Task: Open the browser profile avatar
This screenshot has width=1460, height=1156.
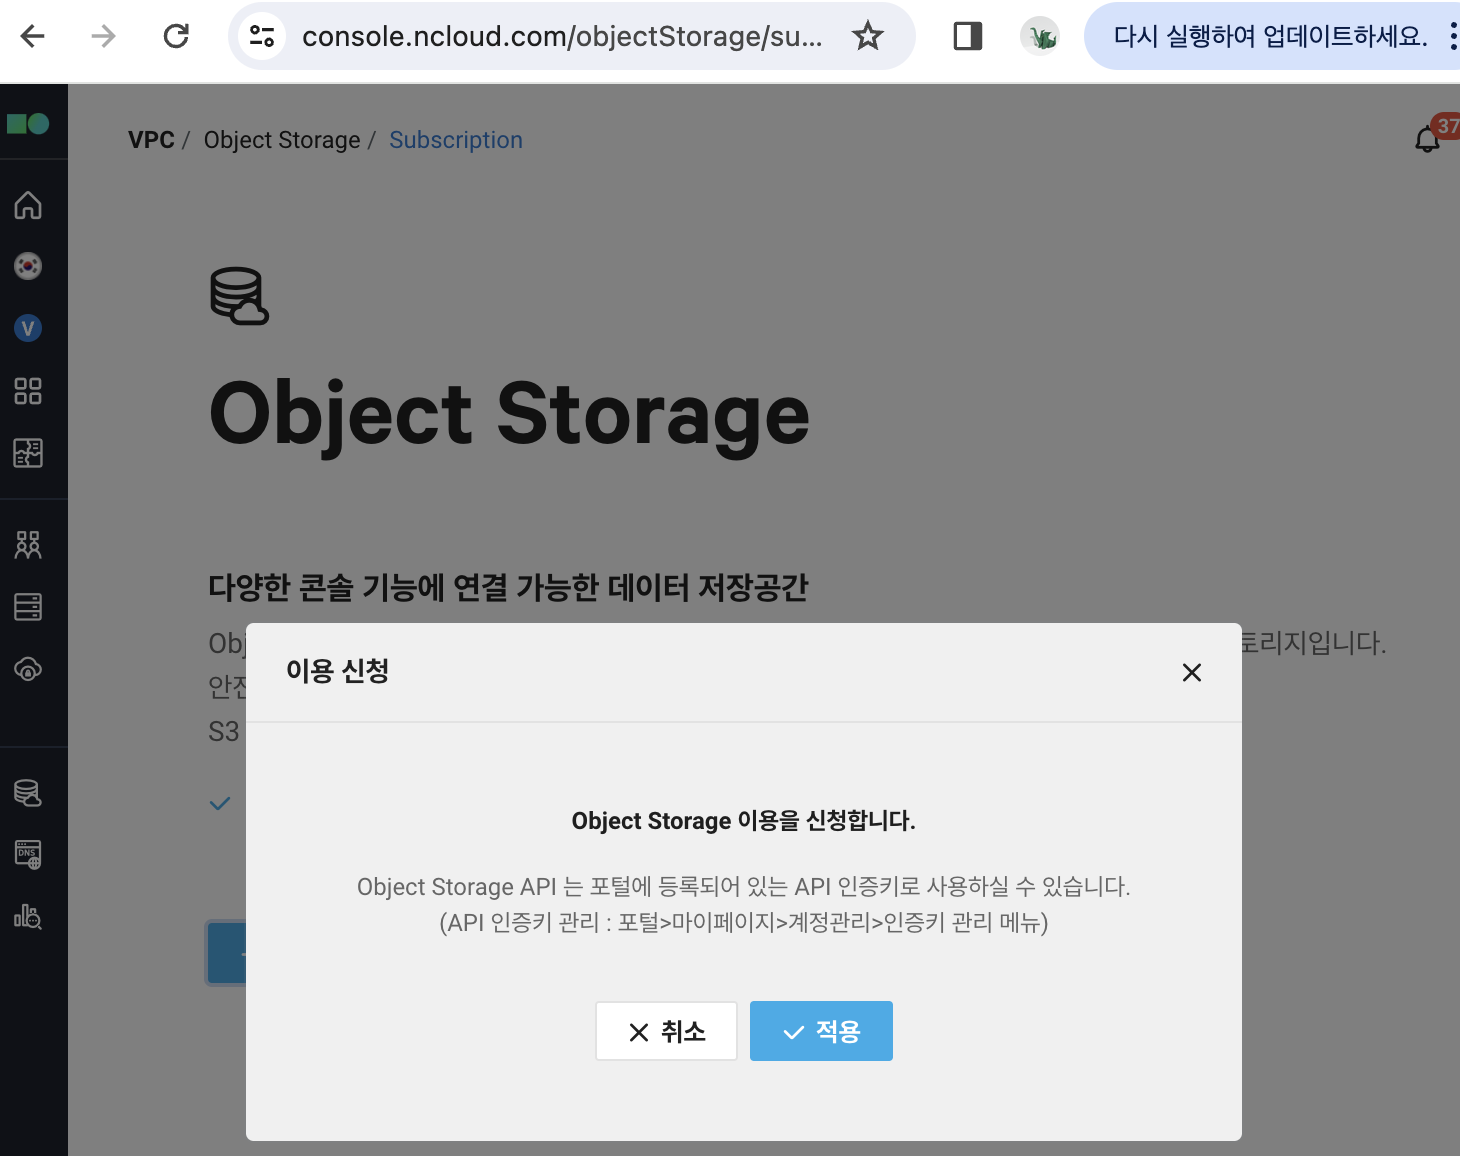Action: click(1041, 37)
